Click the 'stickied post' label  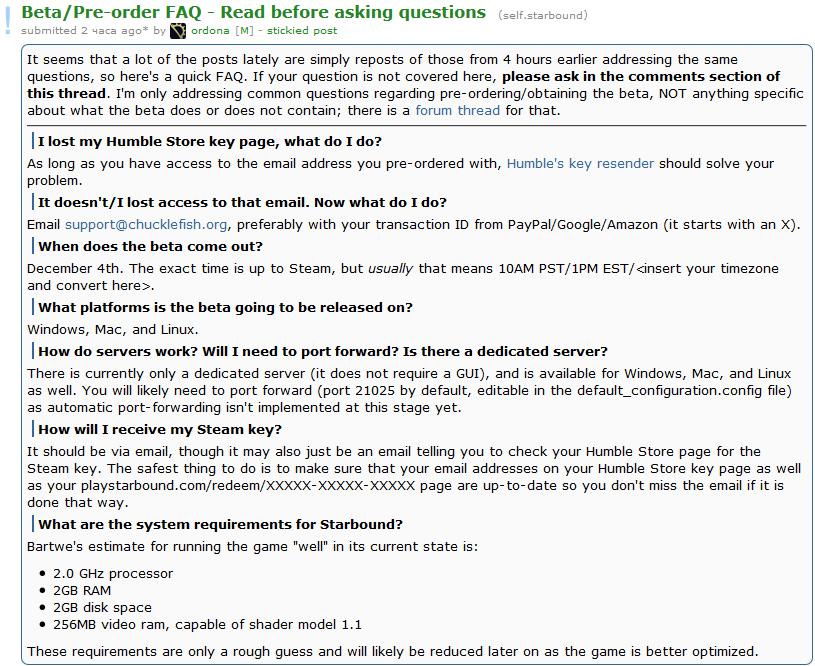point(302,31)
